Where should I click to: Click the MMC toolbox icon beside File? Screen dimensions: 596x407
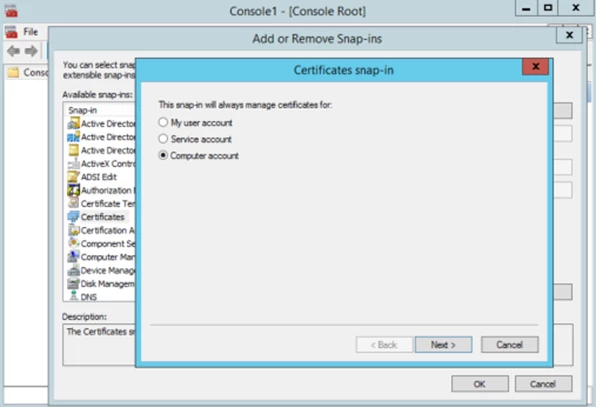point(11,32)
